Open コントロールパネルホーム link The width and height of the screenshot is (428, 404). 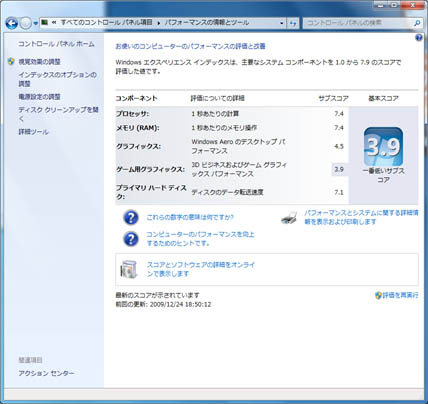[56, 44]
